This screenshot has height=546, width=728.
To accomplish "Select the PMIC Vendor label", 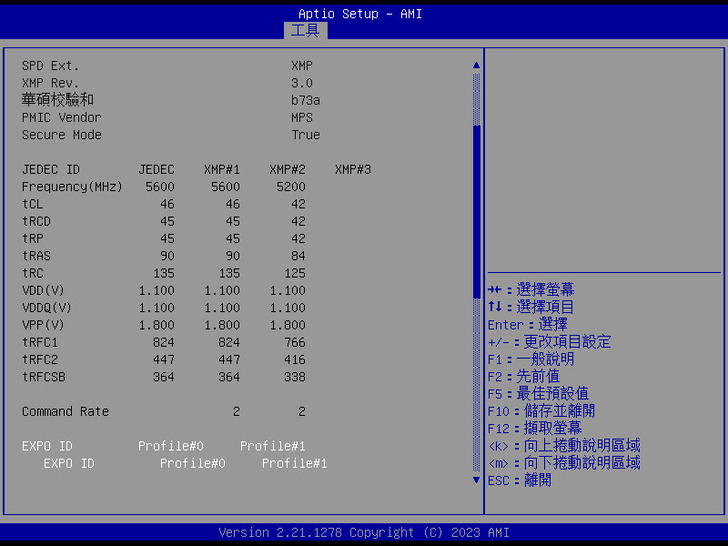I will 61,117.
